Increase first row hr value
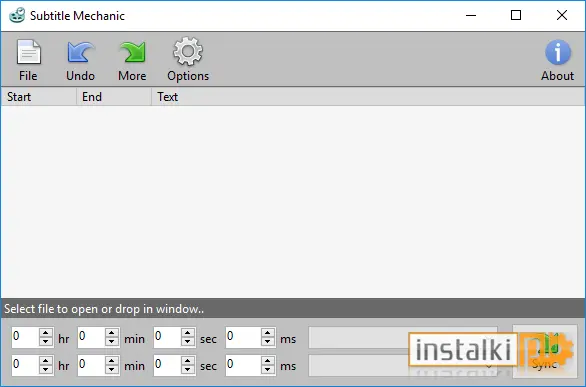The width and height of the screenshot is (586, 387). point(46,332)
